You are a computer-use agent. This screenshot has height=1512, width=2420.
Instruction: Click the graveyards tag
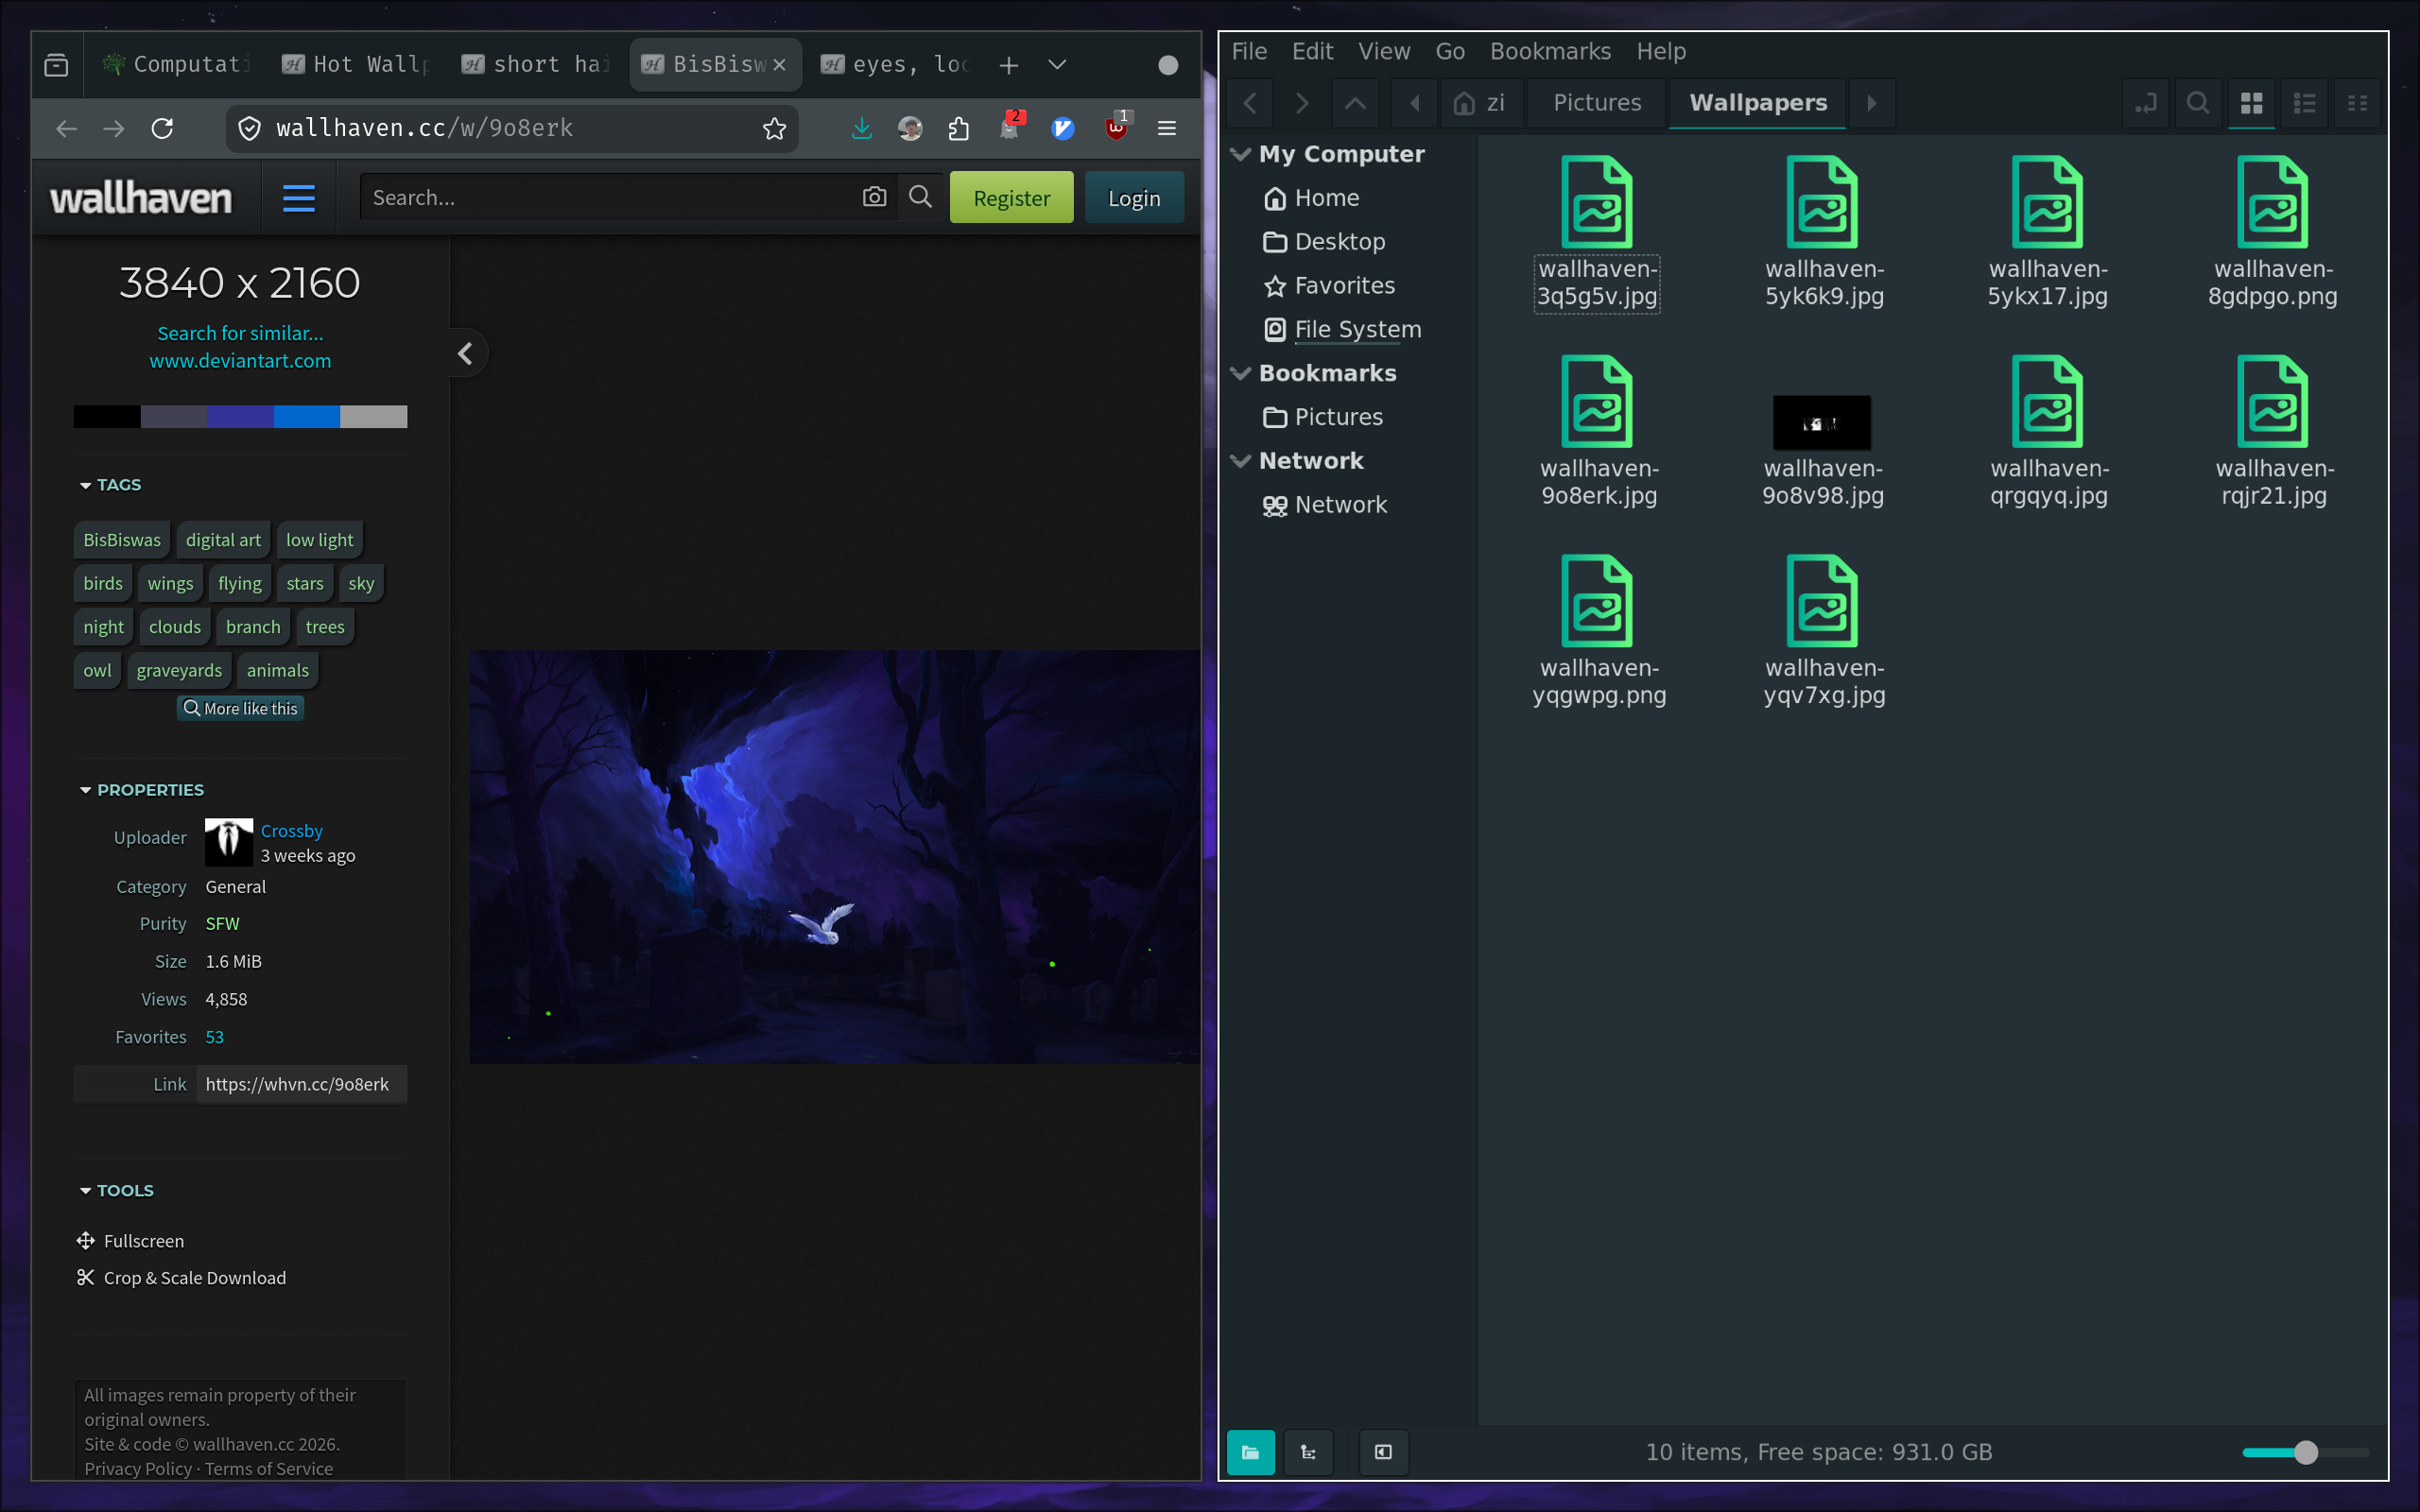click(179, 671)
